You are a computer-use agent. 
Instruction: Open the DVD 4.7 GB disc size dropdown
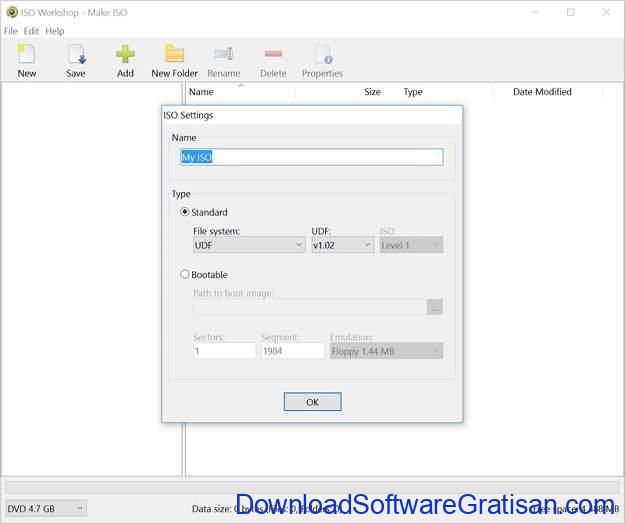point(46,509)
